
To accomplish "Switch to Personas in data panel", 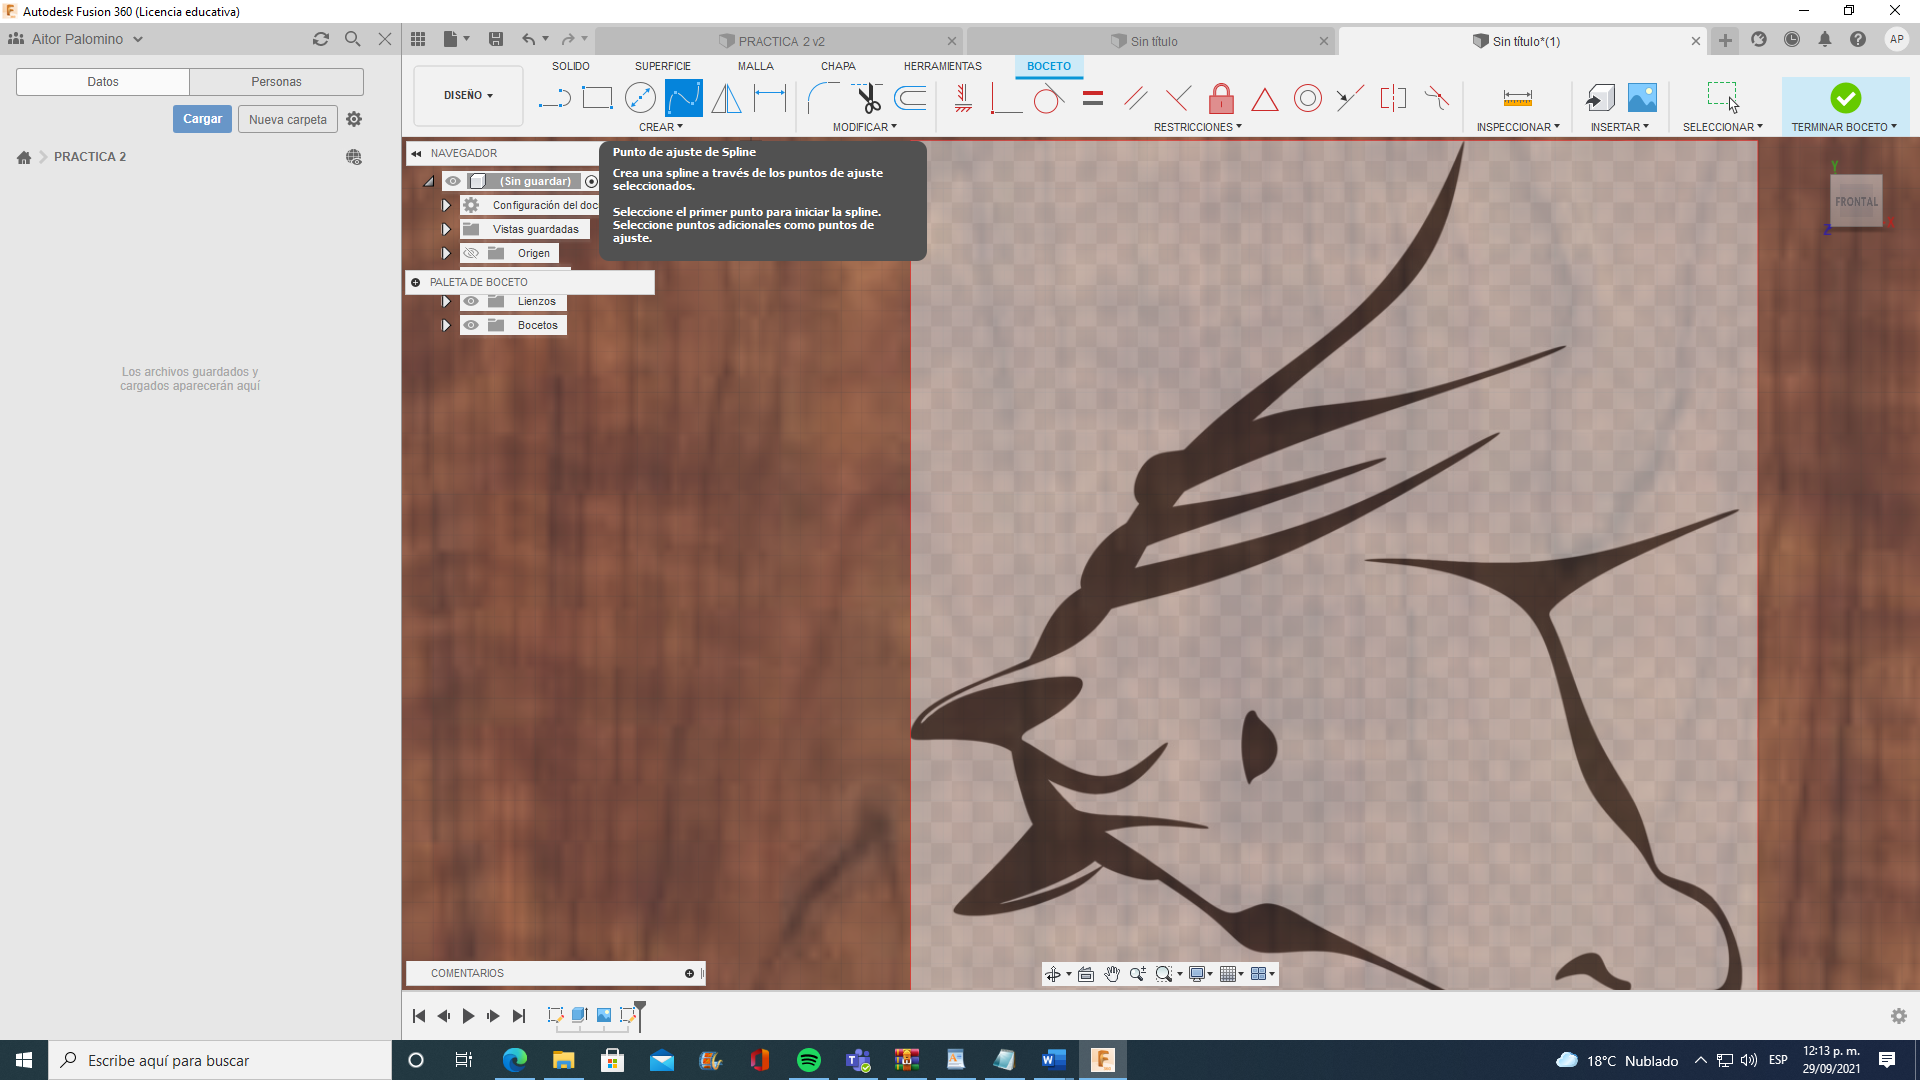I will pyautogui.click(x=276, y=82).
